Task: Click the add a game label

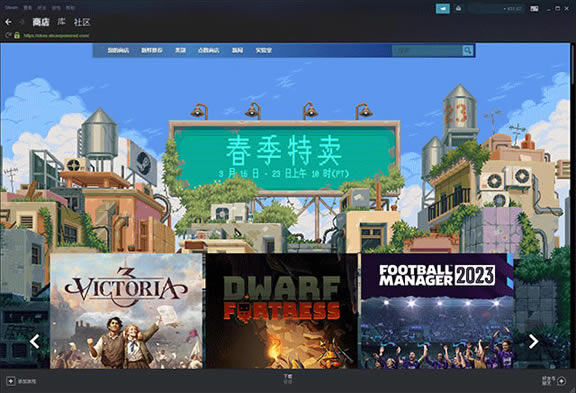Action: tap(28, 382)
